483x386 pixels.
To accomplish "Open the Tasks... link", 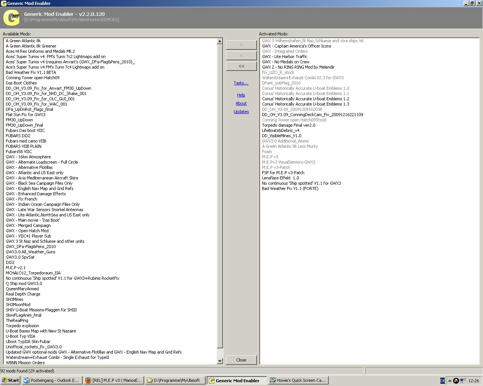I will pyautogui.click(x=241, y=83).
